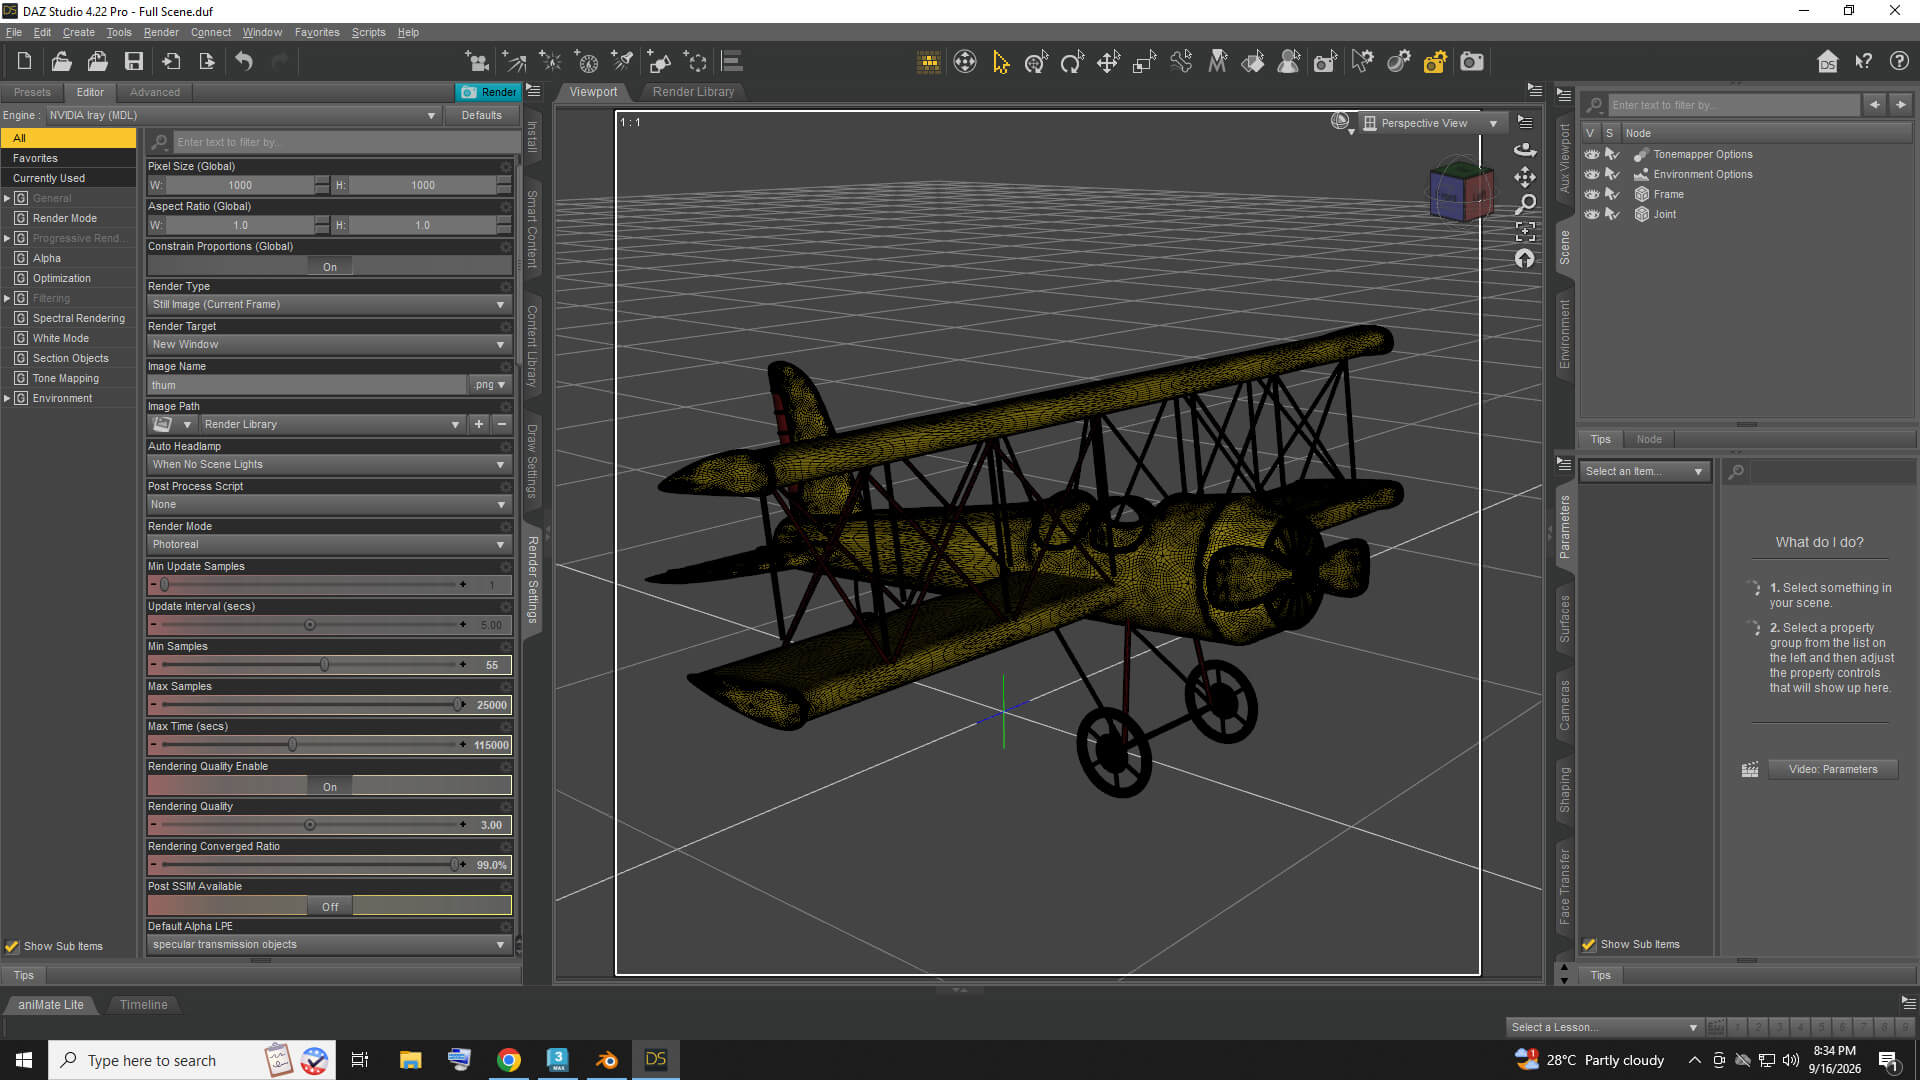Viewport: 1920px width, 1080px height.
Task: Open Render Type Still Image dropdown
Action: [x=329, y=304]
